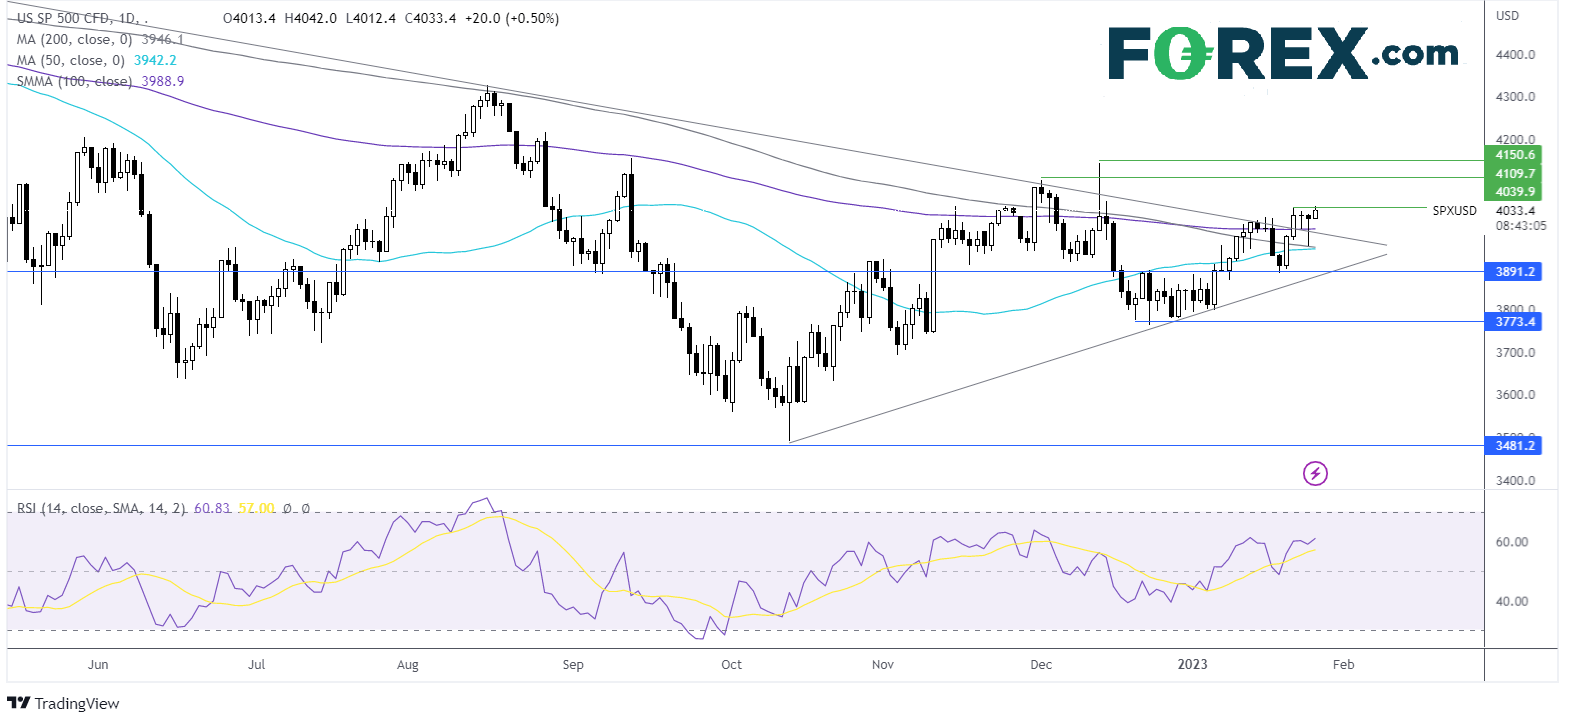Click the 3988.9 SMMA value
This screenshot has width=1570, height=724.
point(163,81)
